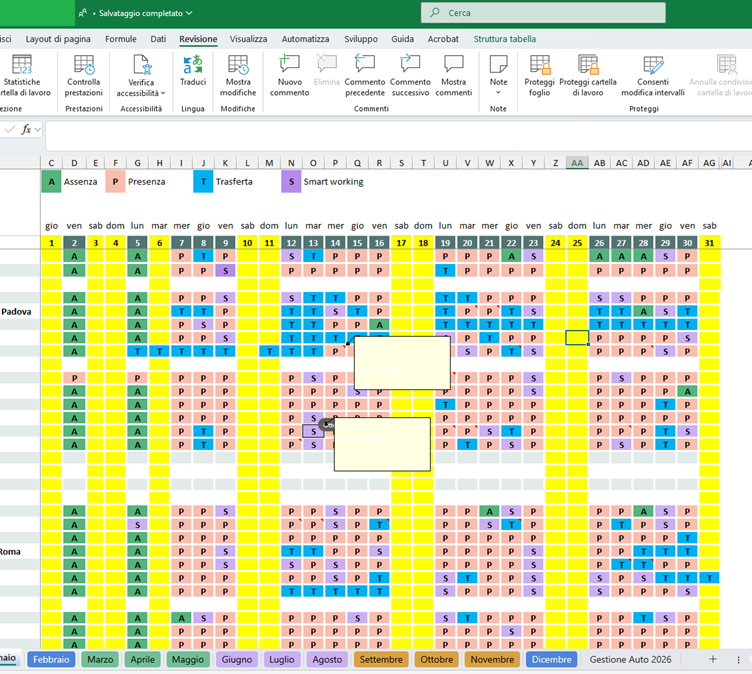Go to Commento precedente
Viewport: 752px width, 674px height.
tap(364, 76)
